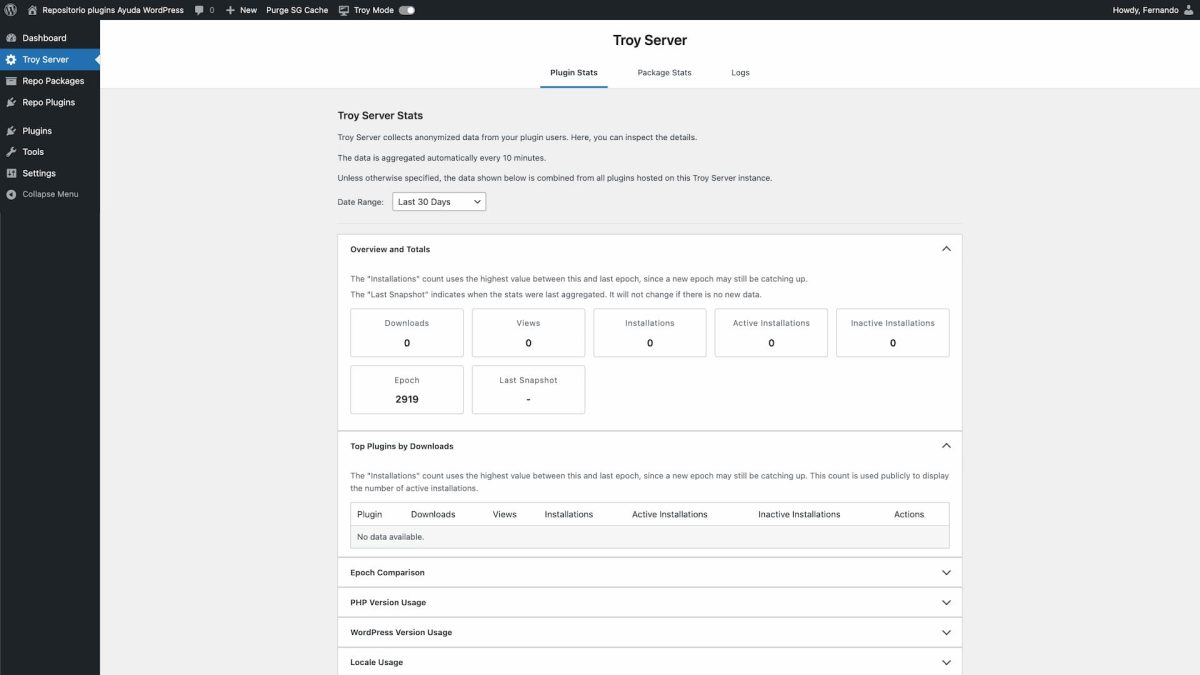Click the Actions column header
This screenshot has height=675, width=1200.
coord(909,514)
